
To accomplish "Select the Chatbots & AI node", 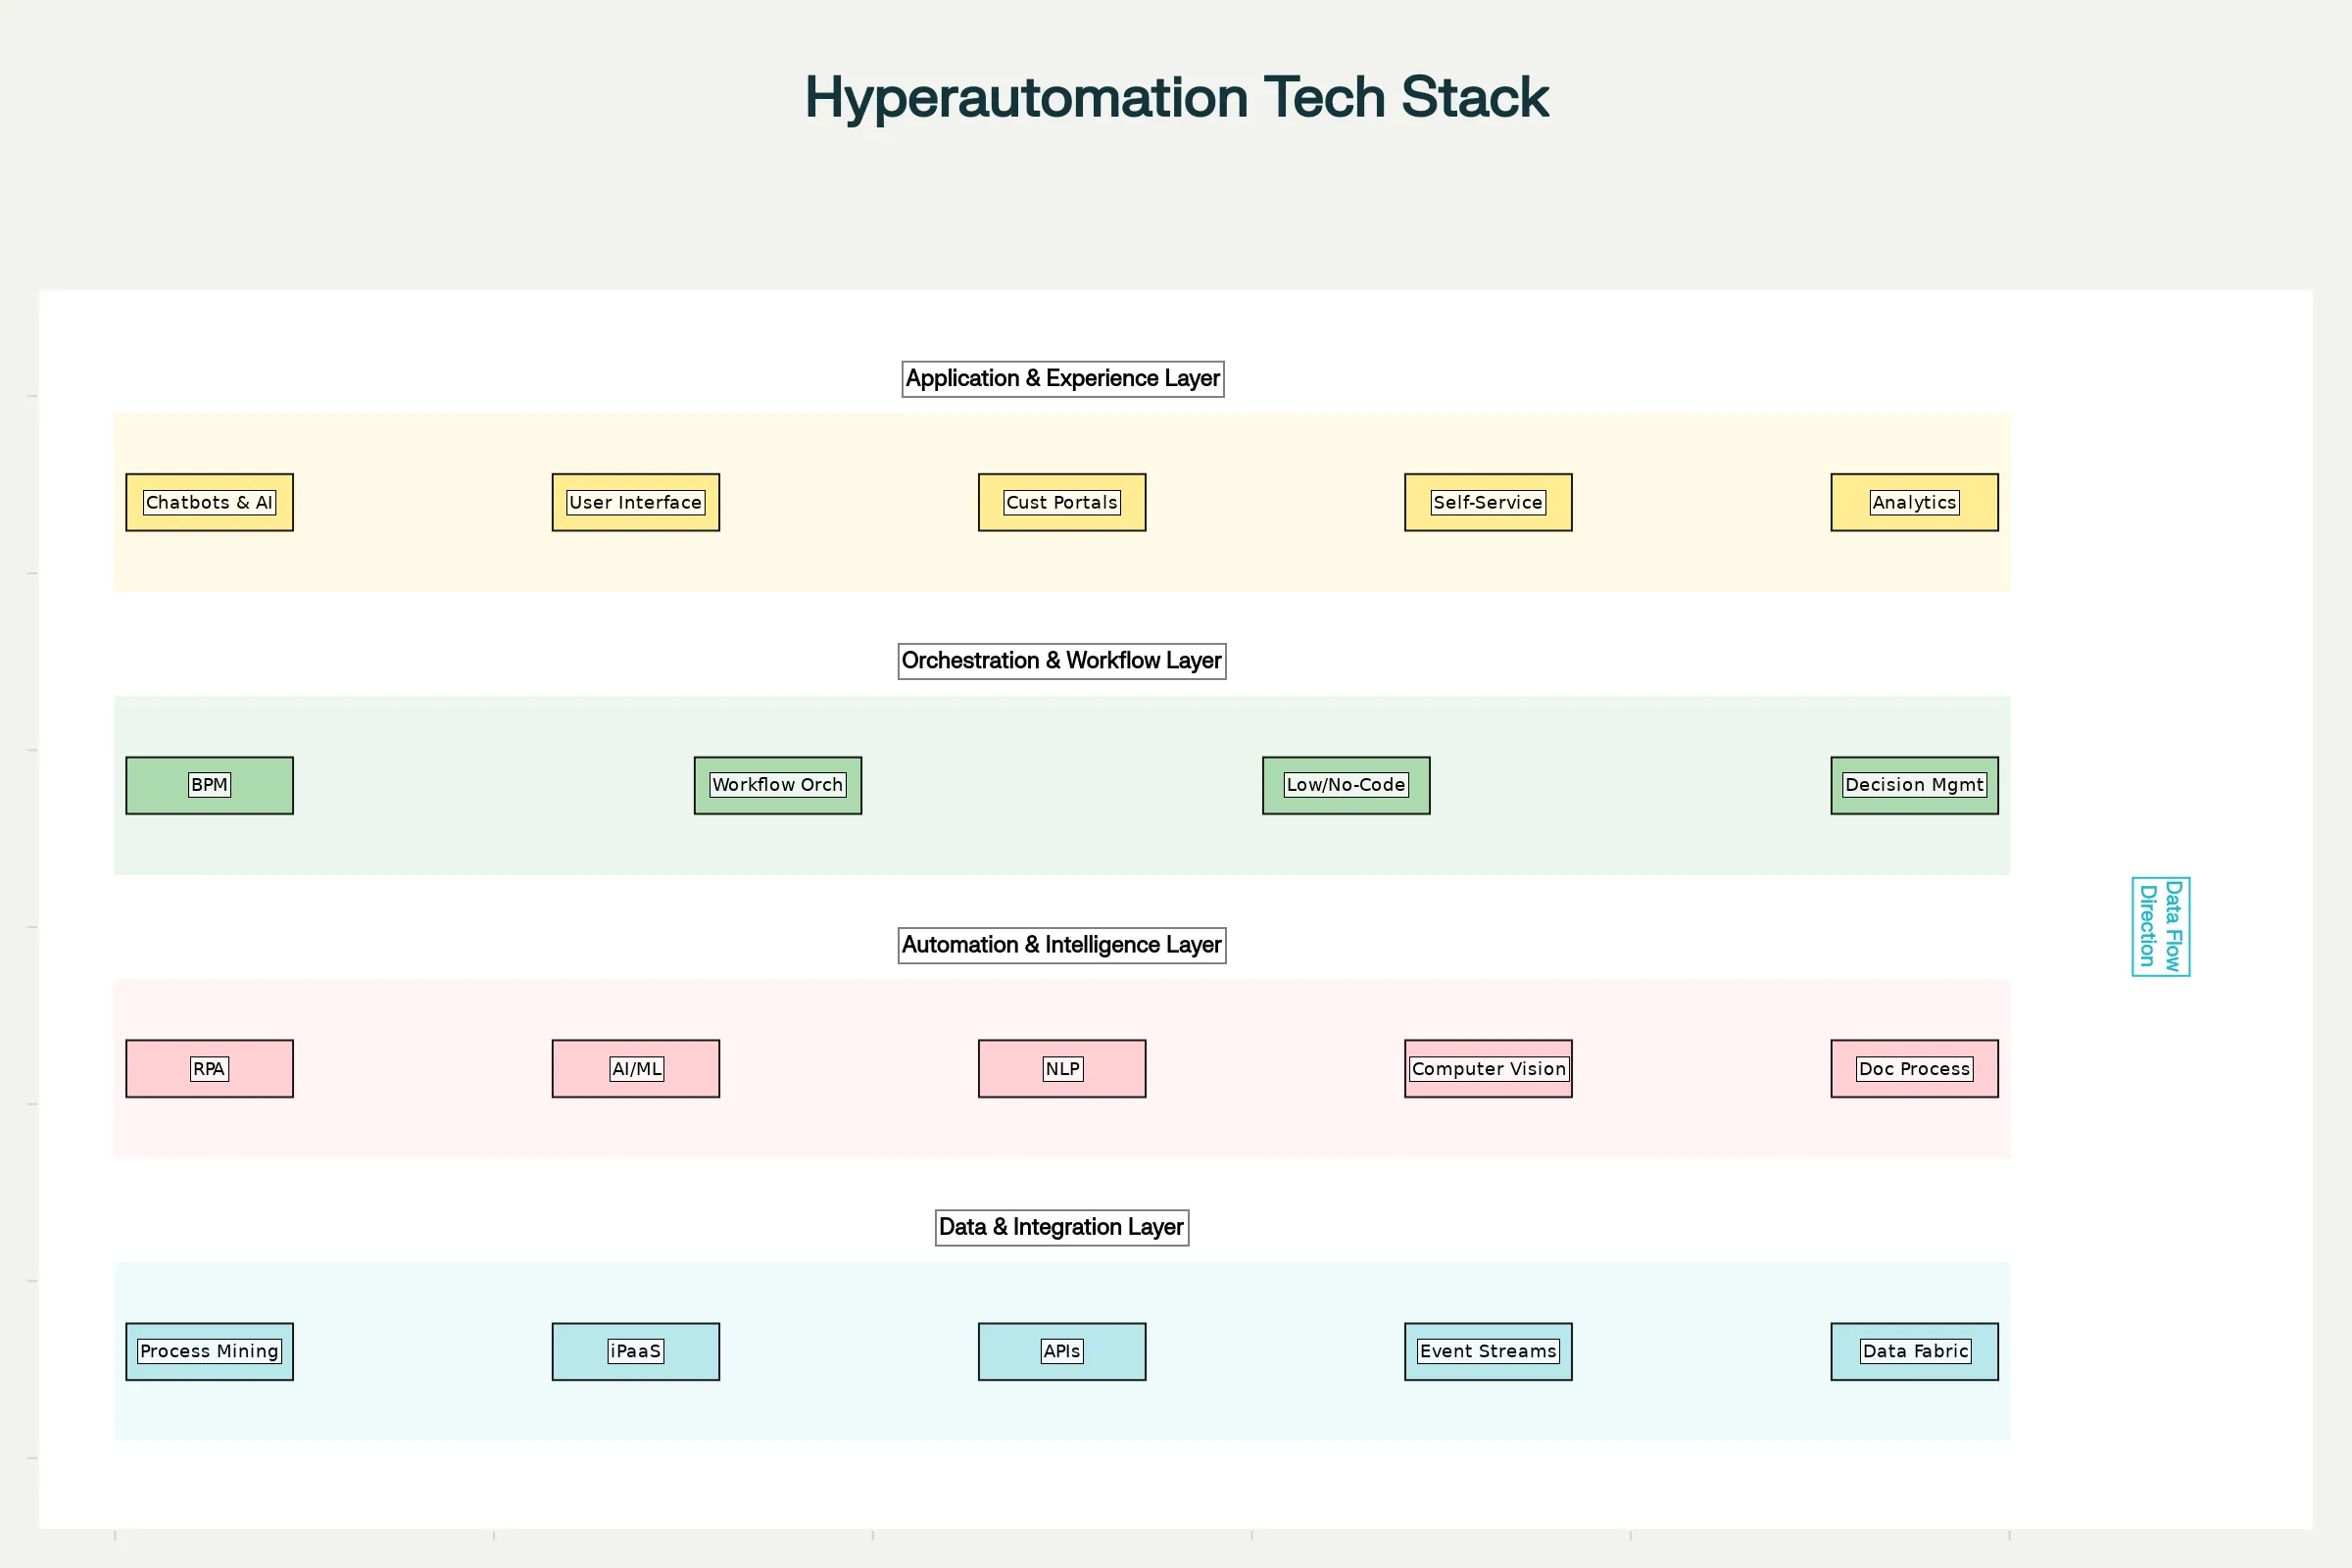I will click(208, 502).
